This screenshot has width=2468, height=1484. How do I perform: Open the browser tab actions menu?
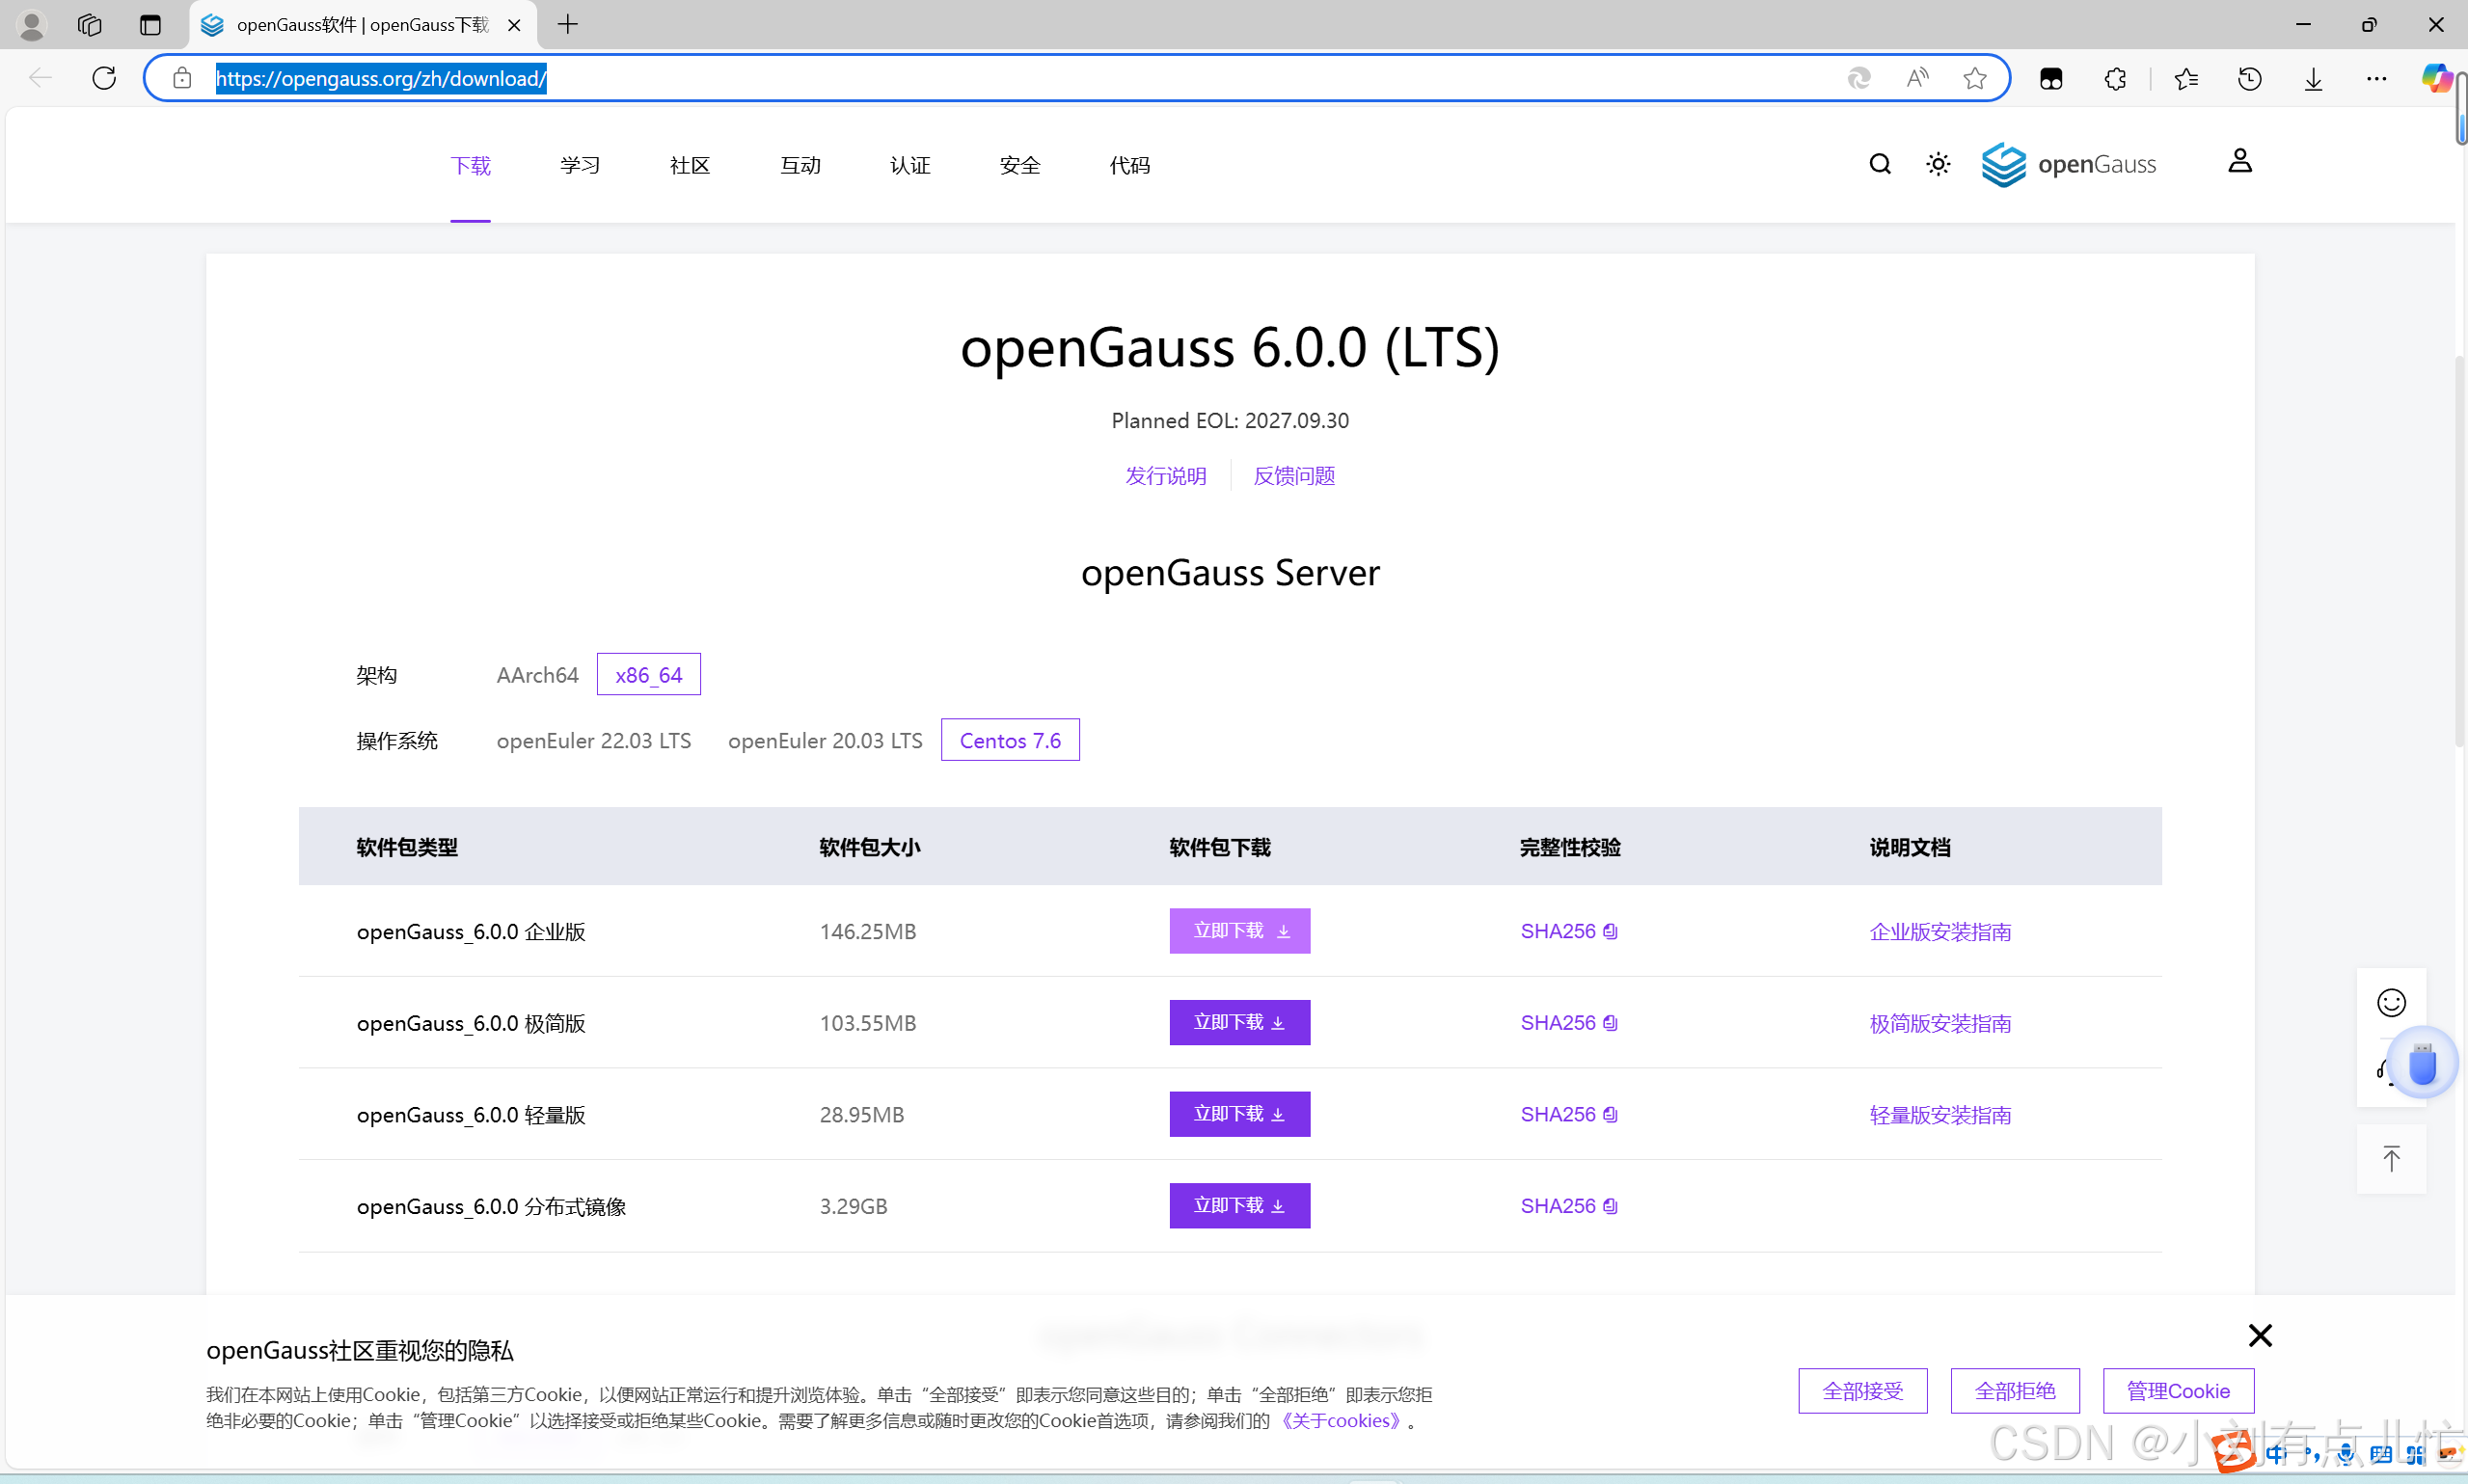(x=150, y=24)
